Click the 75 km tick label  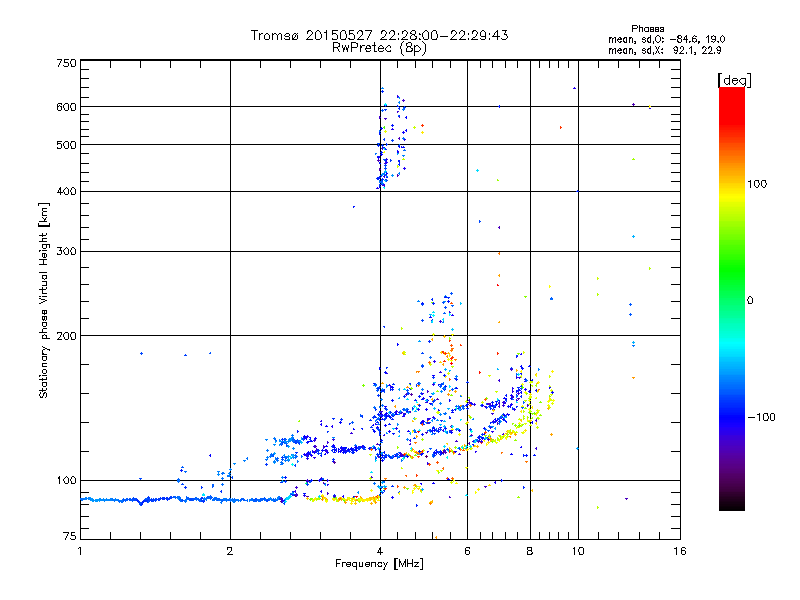(x=70, y=536)
